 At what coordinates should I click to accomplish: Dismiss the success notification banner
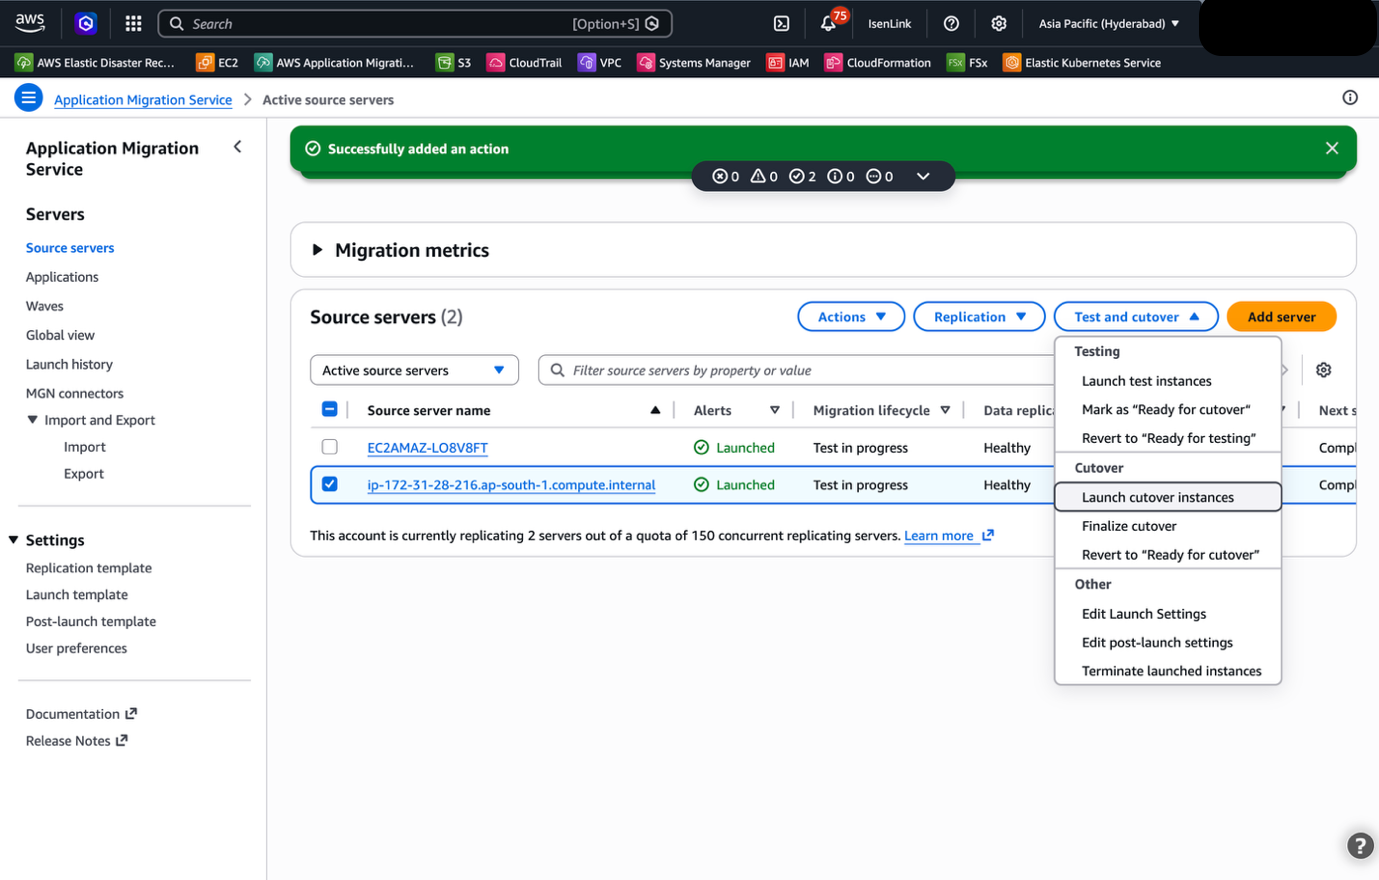coord(1332,148)
